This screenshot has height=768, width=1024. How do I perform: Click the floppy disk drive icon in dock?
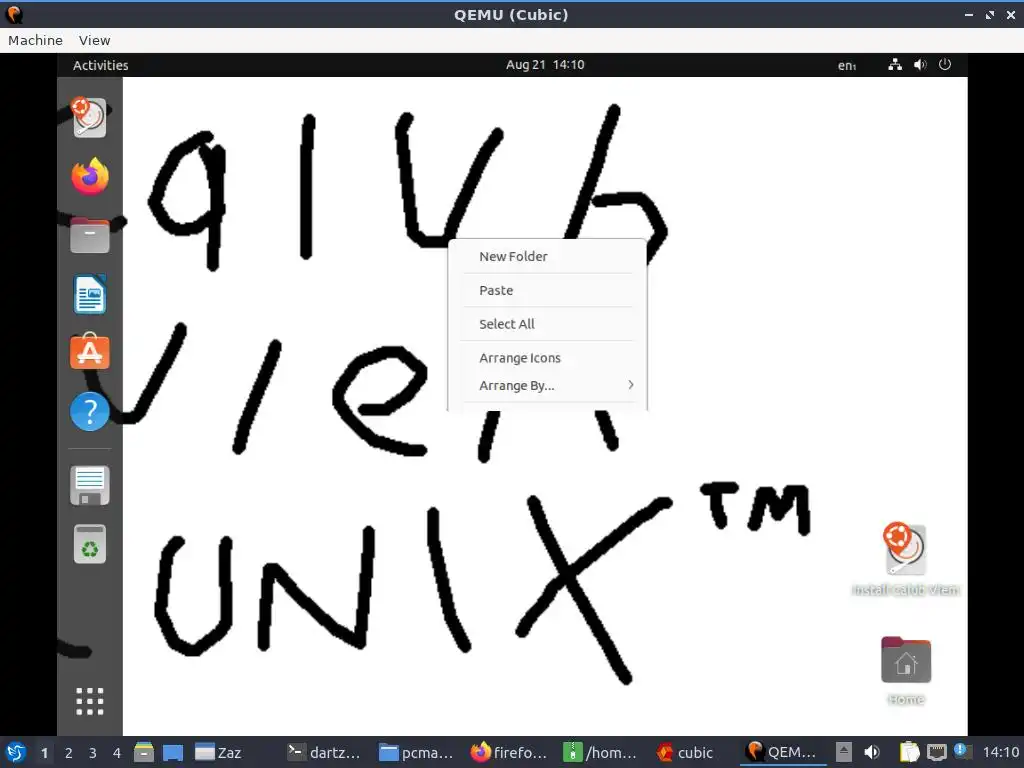click(89, 485)
